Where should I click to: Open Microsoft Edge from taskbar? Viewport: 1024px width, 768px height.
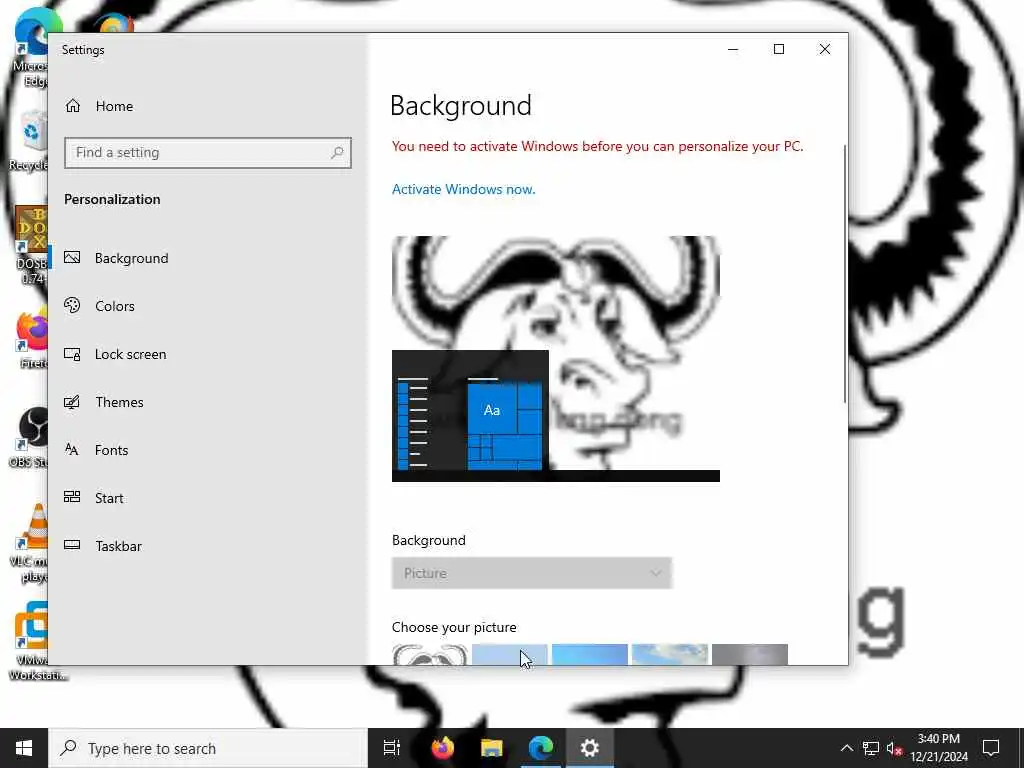[541, 748]
